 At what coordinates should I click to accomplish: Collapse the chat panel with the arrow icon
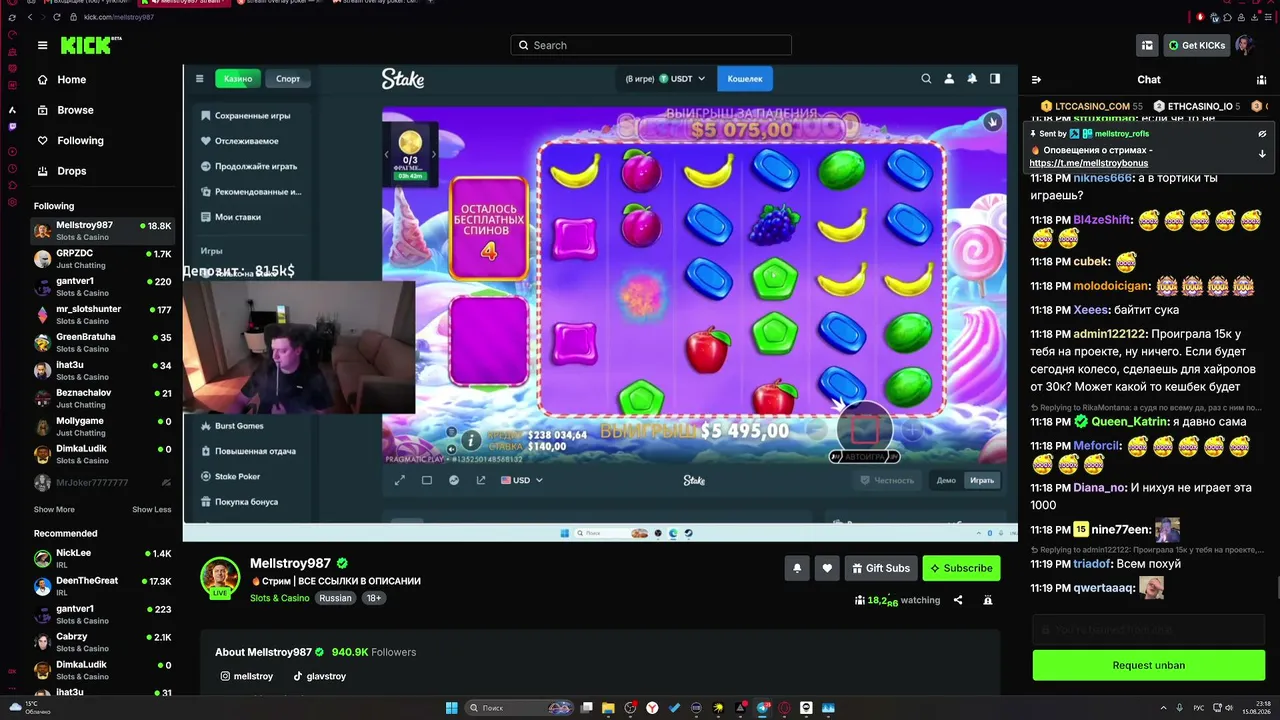(x=1036, y=79)
